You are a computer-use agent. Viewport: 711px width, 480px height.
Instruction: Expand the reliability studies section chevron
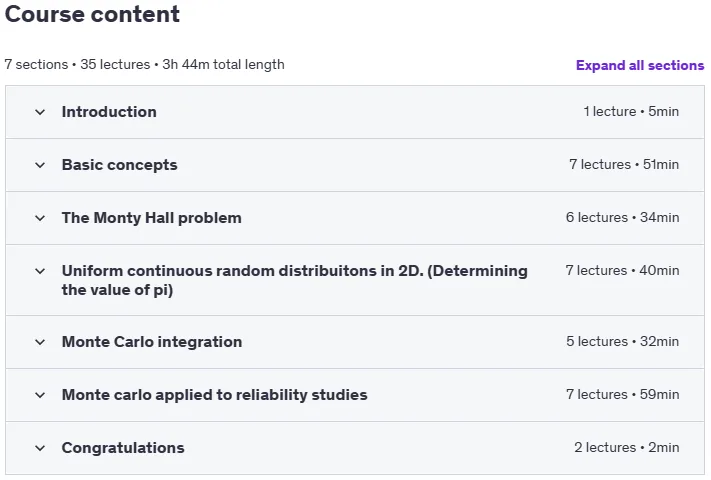[x=40, y=395]
